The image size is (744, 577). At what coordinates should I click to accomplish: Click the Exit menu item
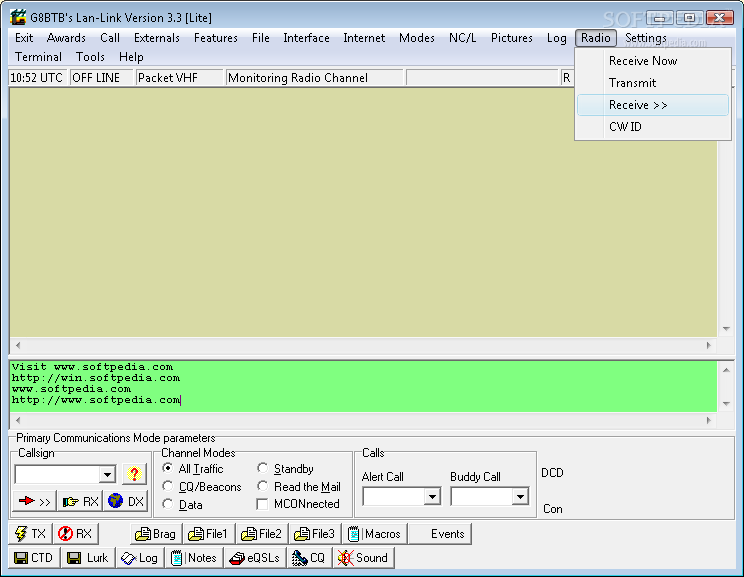coord(24,38)
